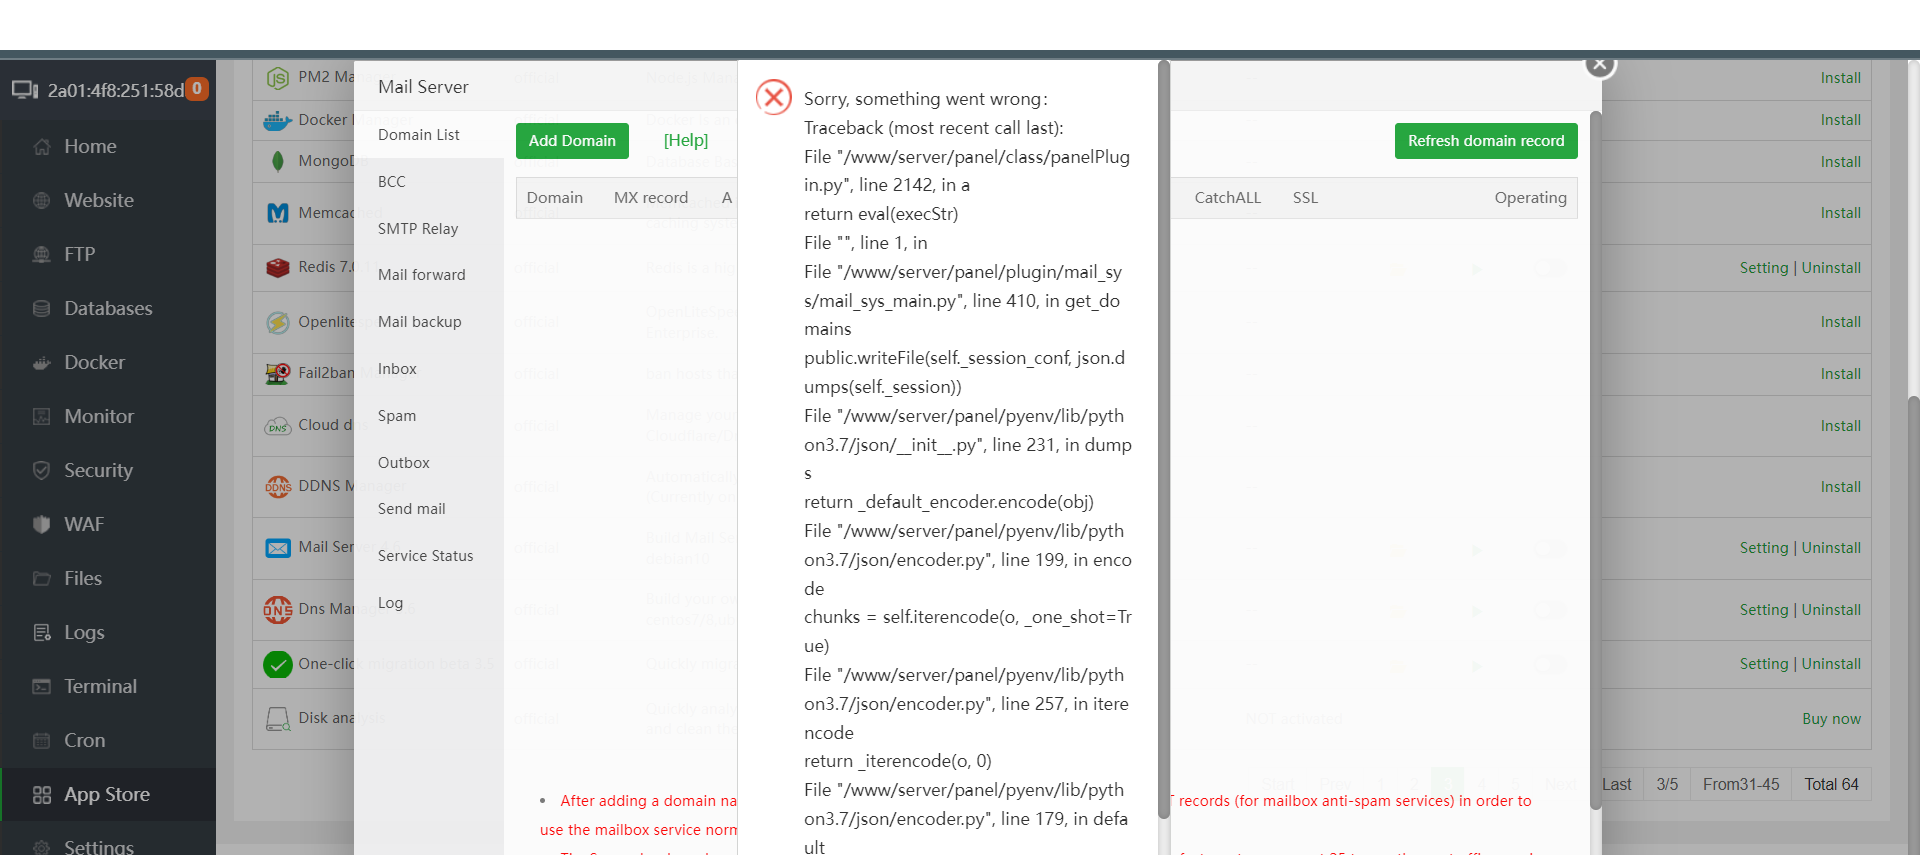
Task: Open the Databases sidebar icon
Action: (x=42, y=309)
